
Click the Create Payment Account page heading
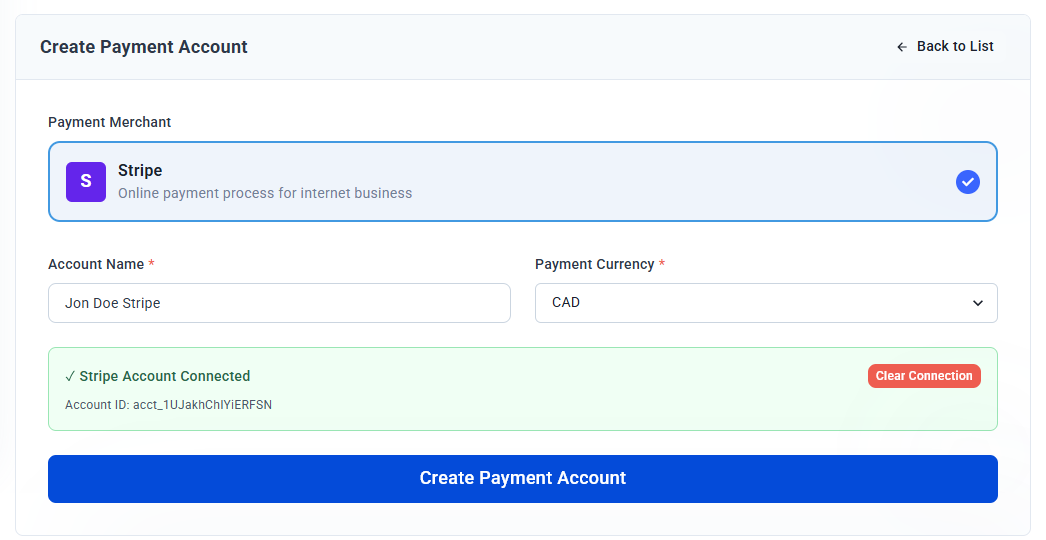[x=143, y=47]
